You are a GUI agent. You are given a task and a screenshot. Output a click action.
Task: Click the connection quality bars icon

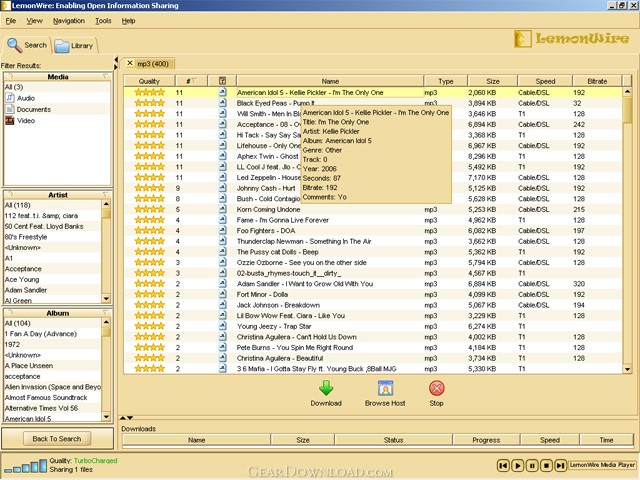pyautogui.click(x=25, y=467)
